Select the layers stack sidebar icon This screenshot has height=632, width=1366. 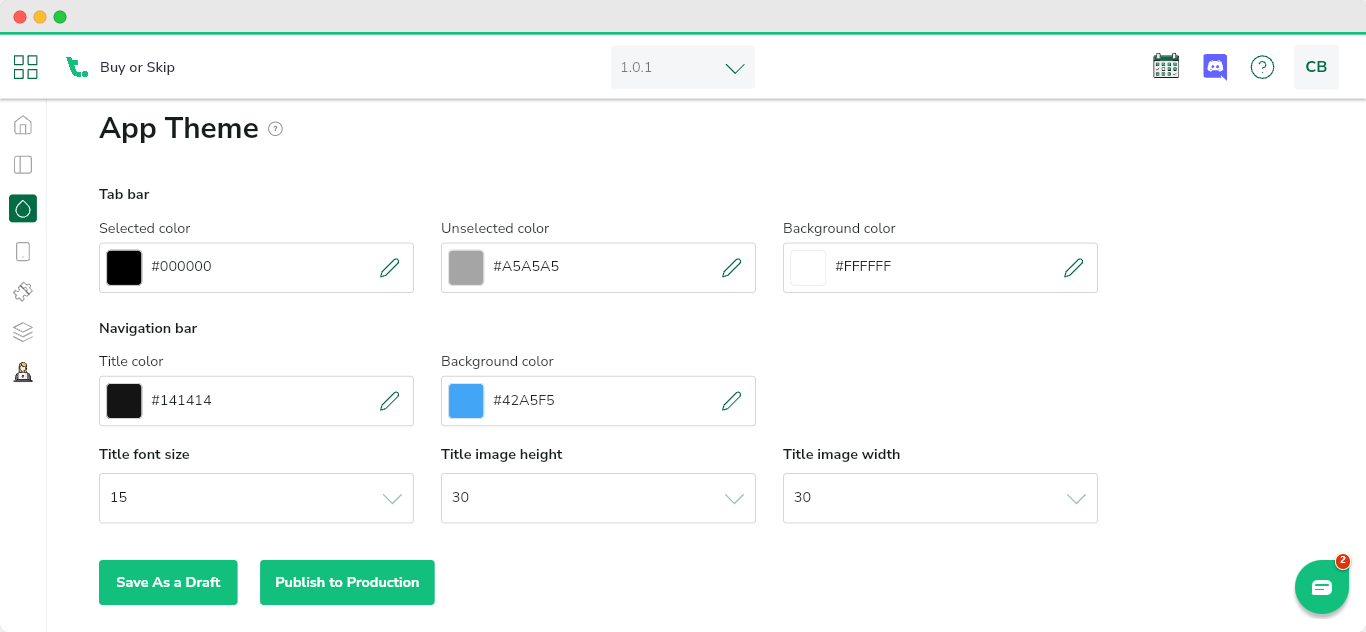[x=23, y=332]
